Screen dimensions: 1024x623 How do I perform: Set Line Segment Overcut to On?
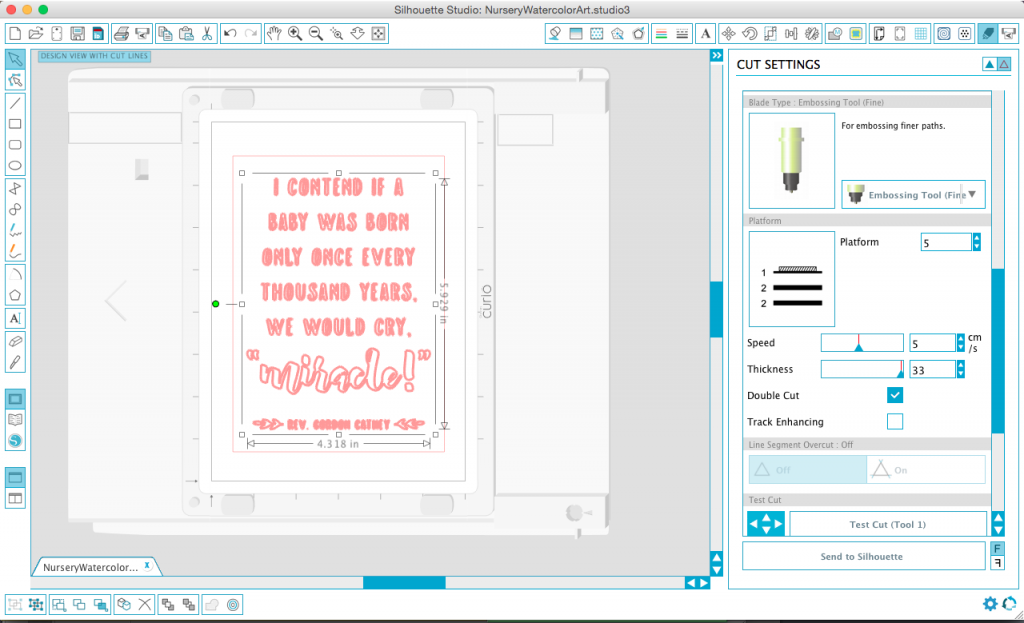tap(925, 470)
